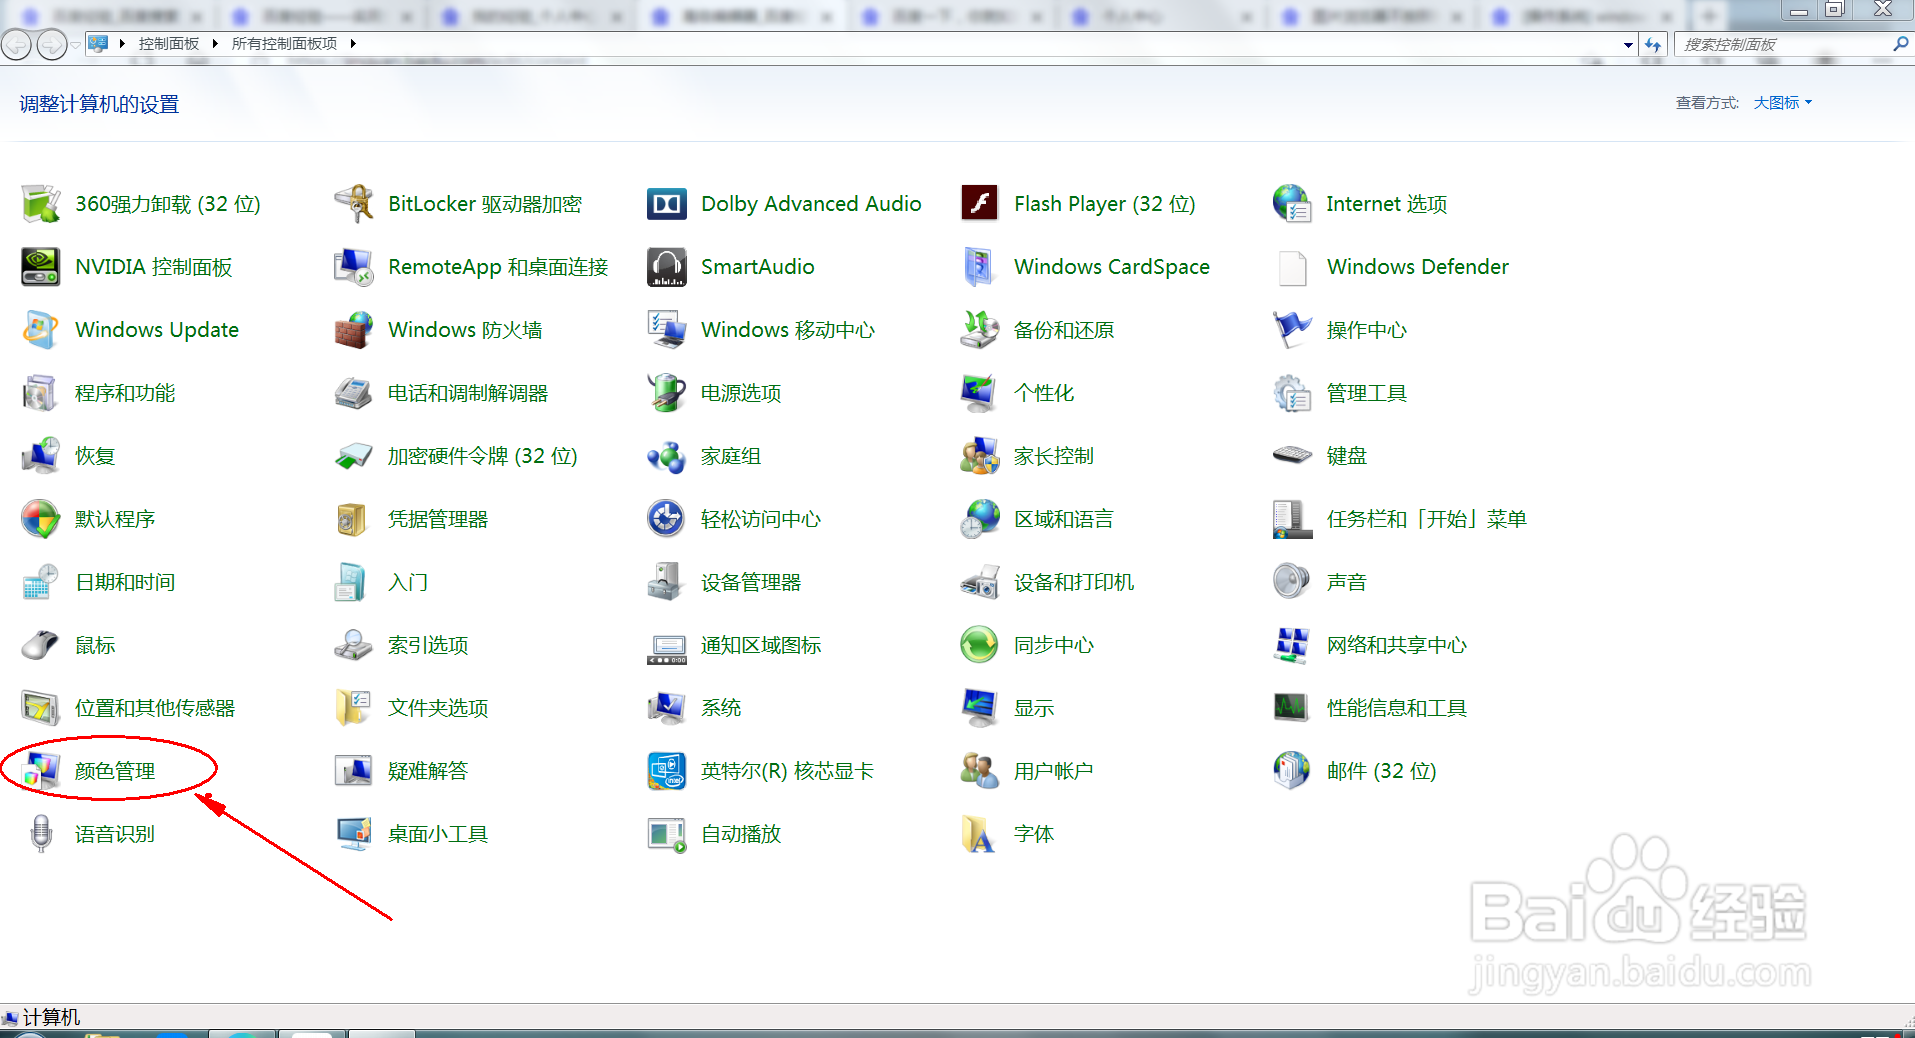Open the Windows 移动中心 link
Screen dimensions: 1915x1038
788,330
